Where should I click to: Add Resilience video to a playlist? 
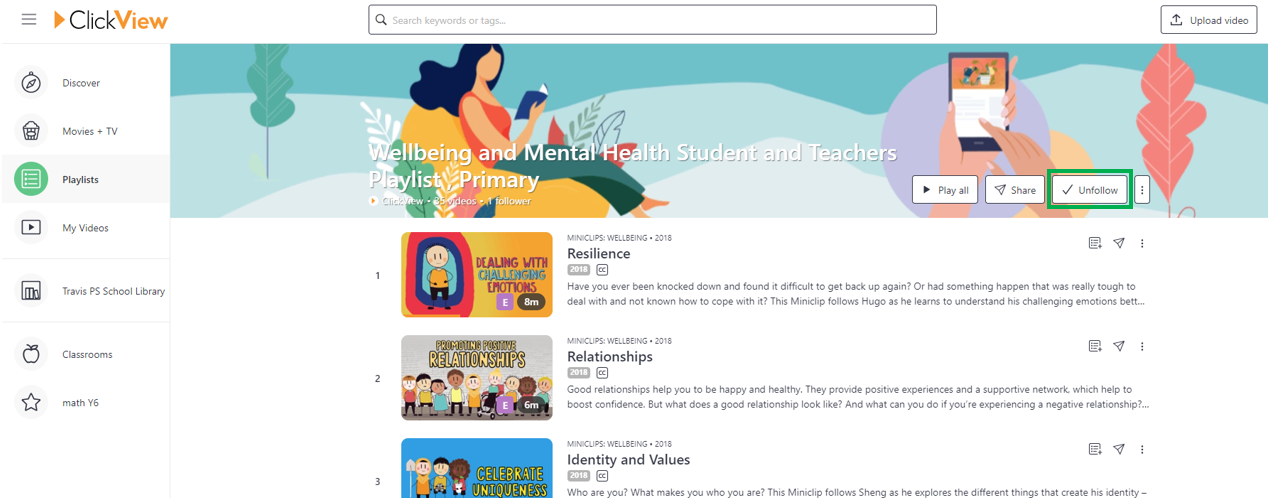point(1095,243)
